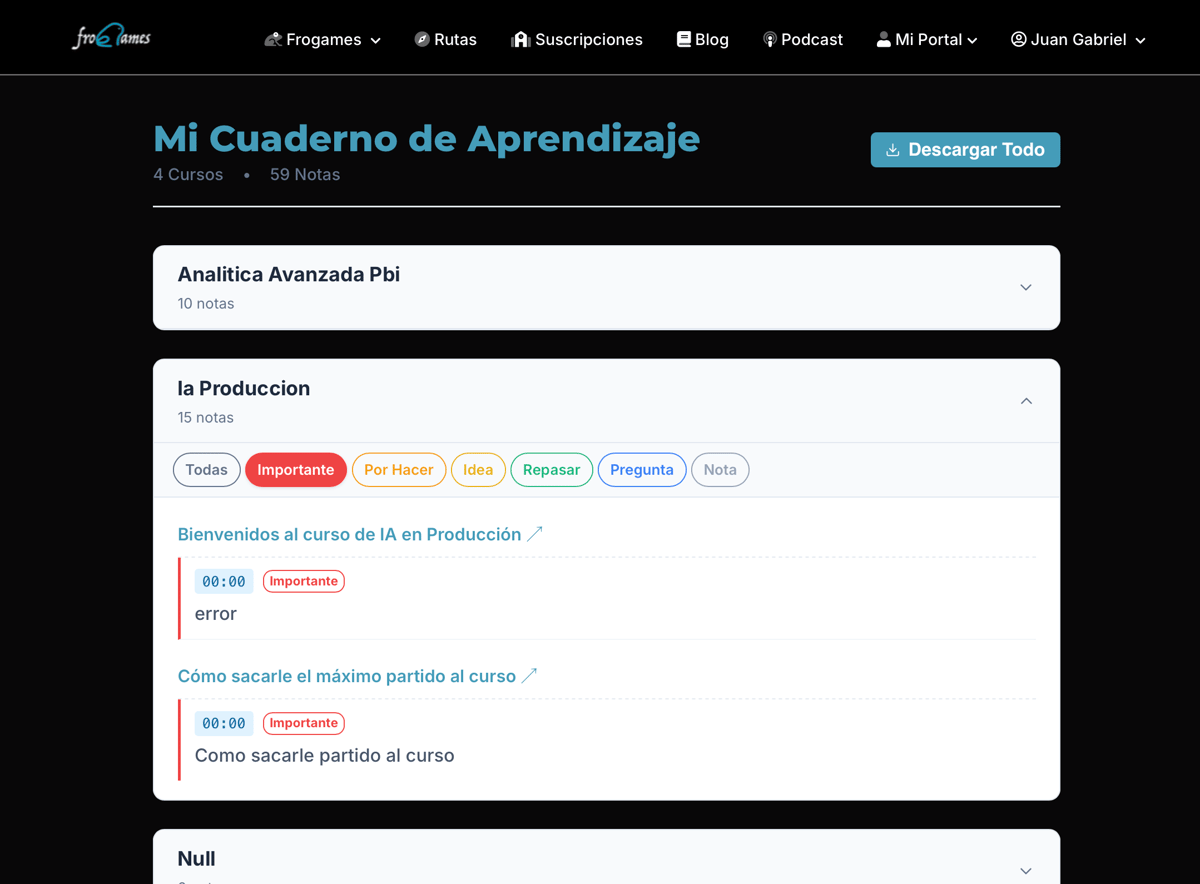Image resolution: width=1200 pixels, height=884 pixels.
Task: Open the 'Mi Portal' menu
Action: (x=926, y=39)
